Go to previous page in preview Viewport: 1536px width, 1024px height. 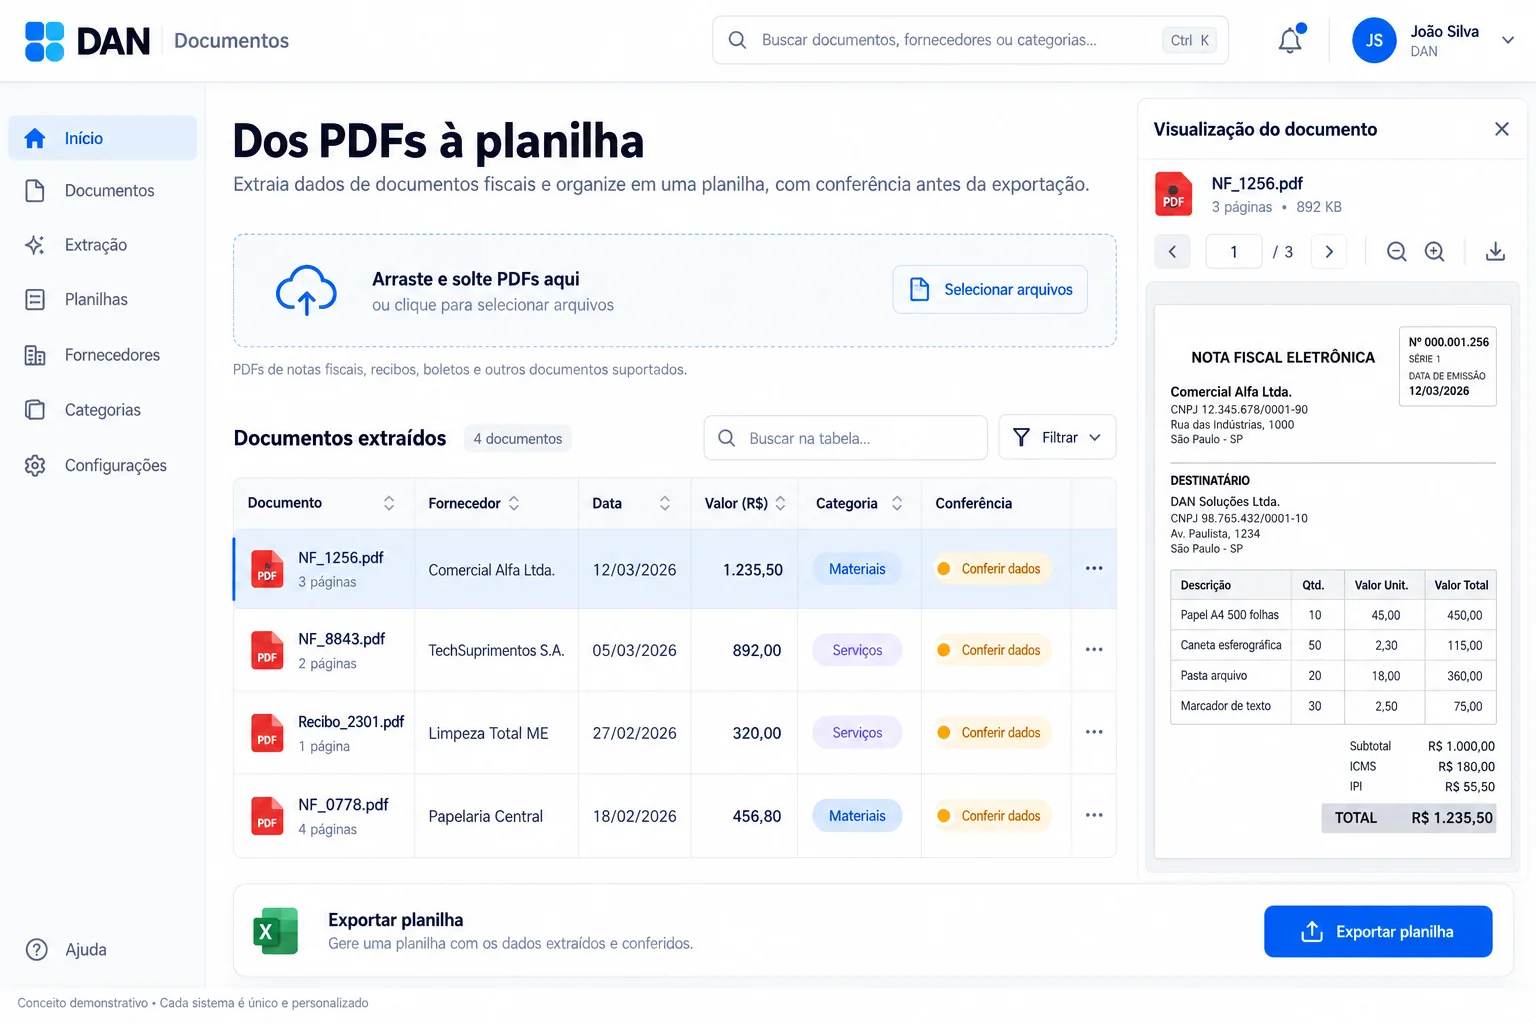click(x=1173, y=252)
